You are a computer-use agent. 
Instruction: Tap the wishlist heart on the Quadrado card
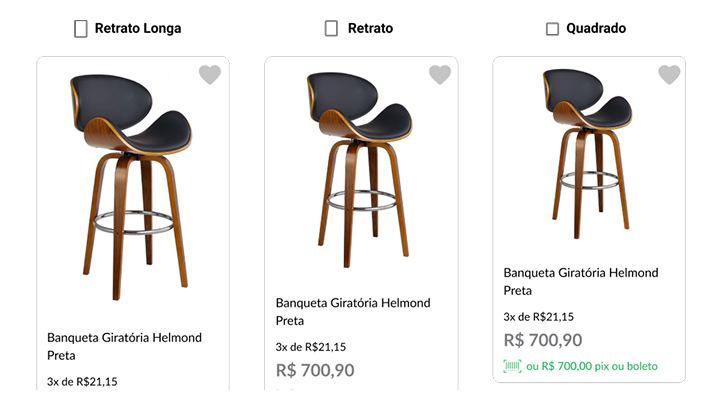click(669, 75)
